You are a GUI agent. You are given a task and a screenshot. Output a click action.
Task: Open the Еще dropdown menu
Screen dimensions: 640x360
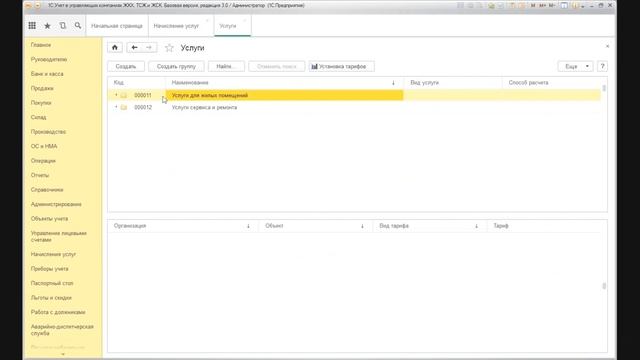[575, 67]
